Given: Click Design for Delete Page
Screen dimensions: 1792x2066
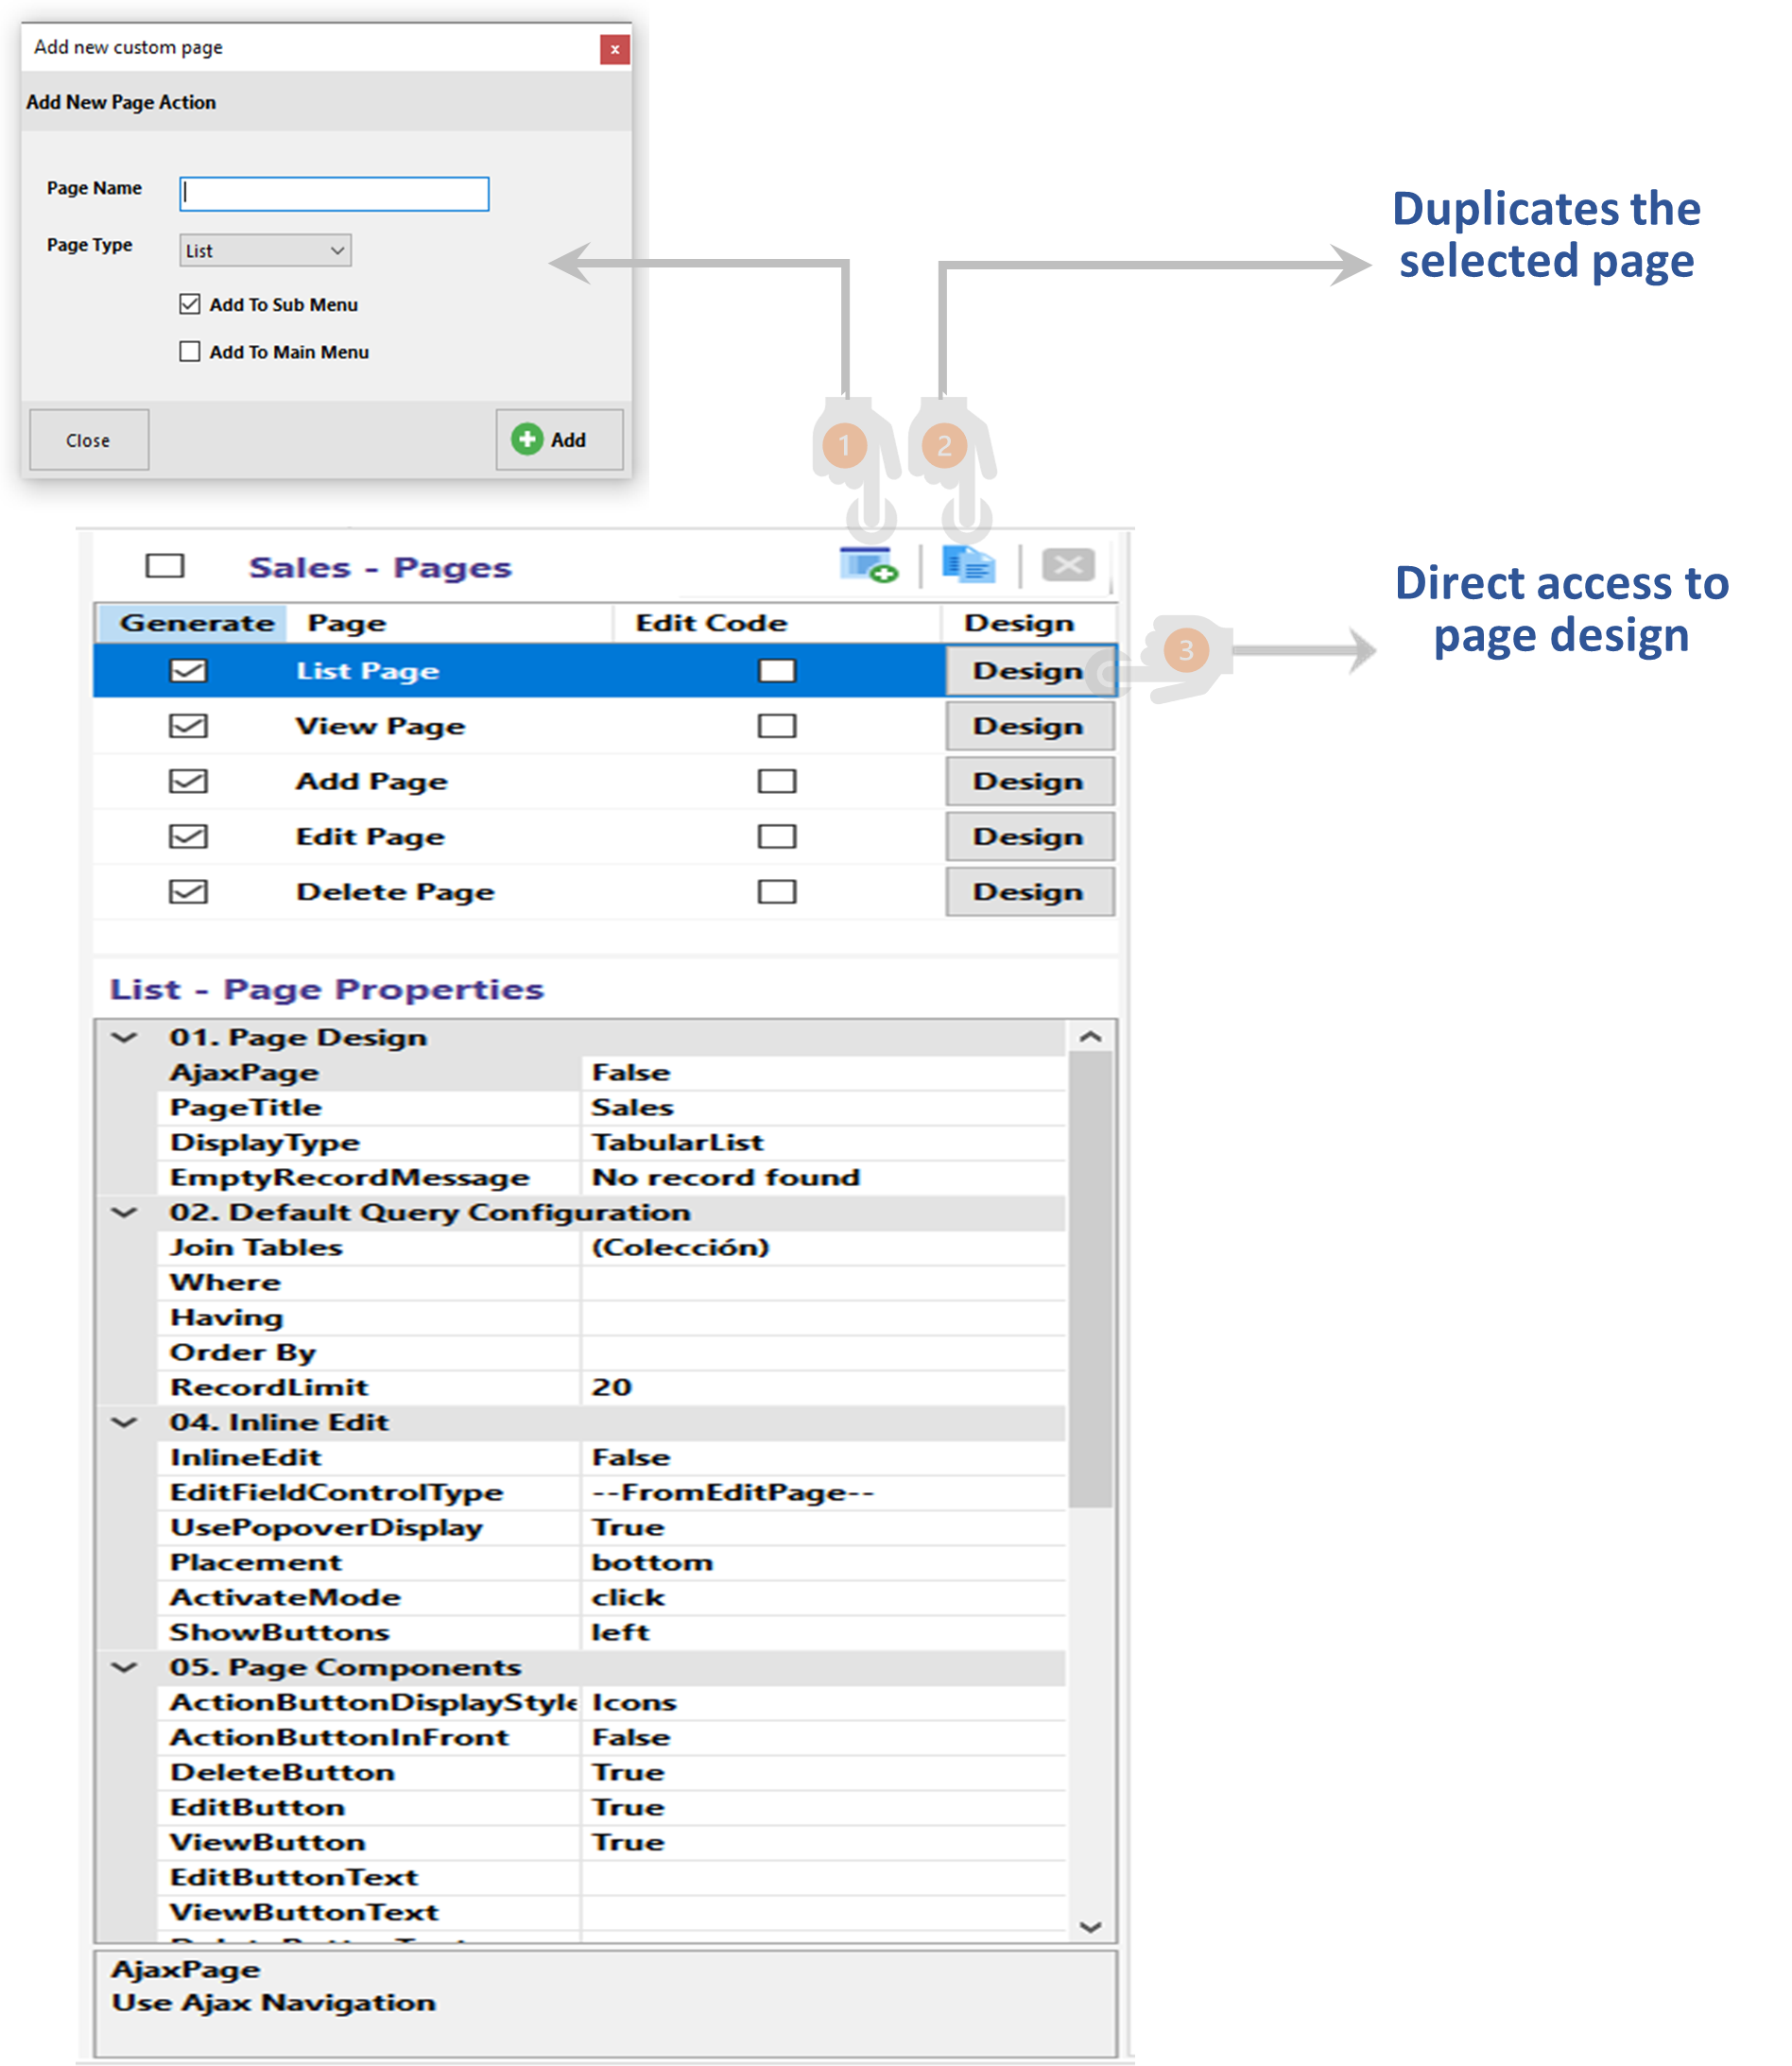Looking at the screenshot, I should point(1029,891).
